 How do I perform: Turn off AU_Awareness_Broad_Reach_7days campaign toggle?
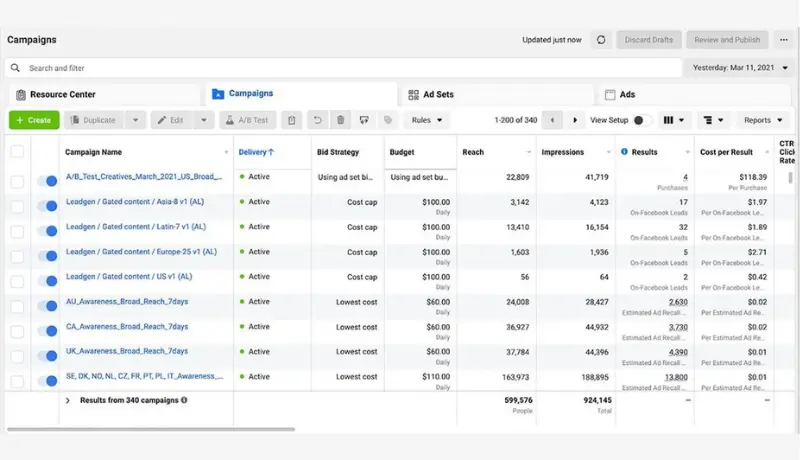click(47, 306)
